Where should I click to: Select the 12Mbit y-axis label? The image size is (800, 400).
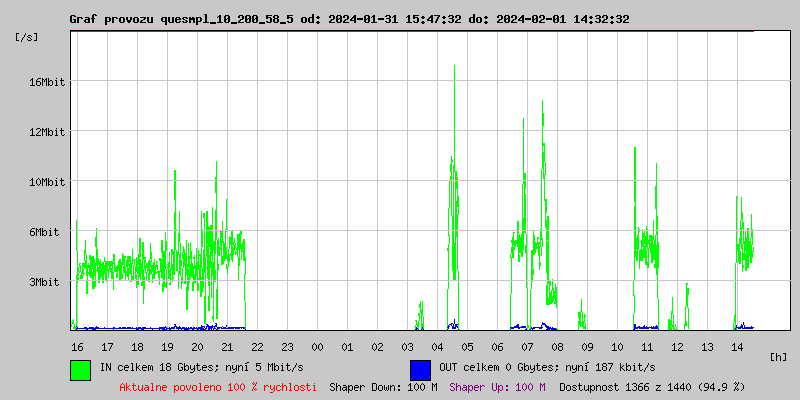(x=46, y=132)
